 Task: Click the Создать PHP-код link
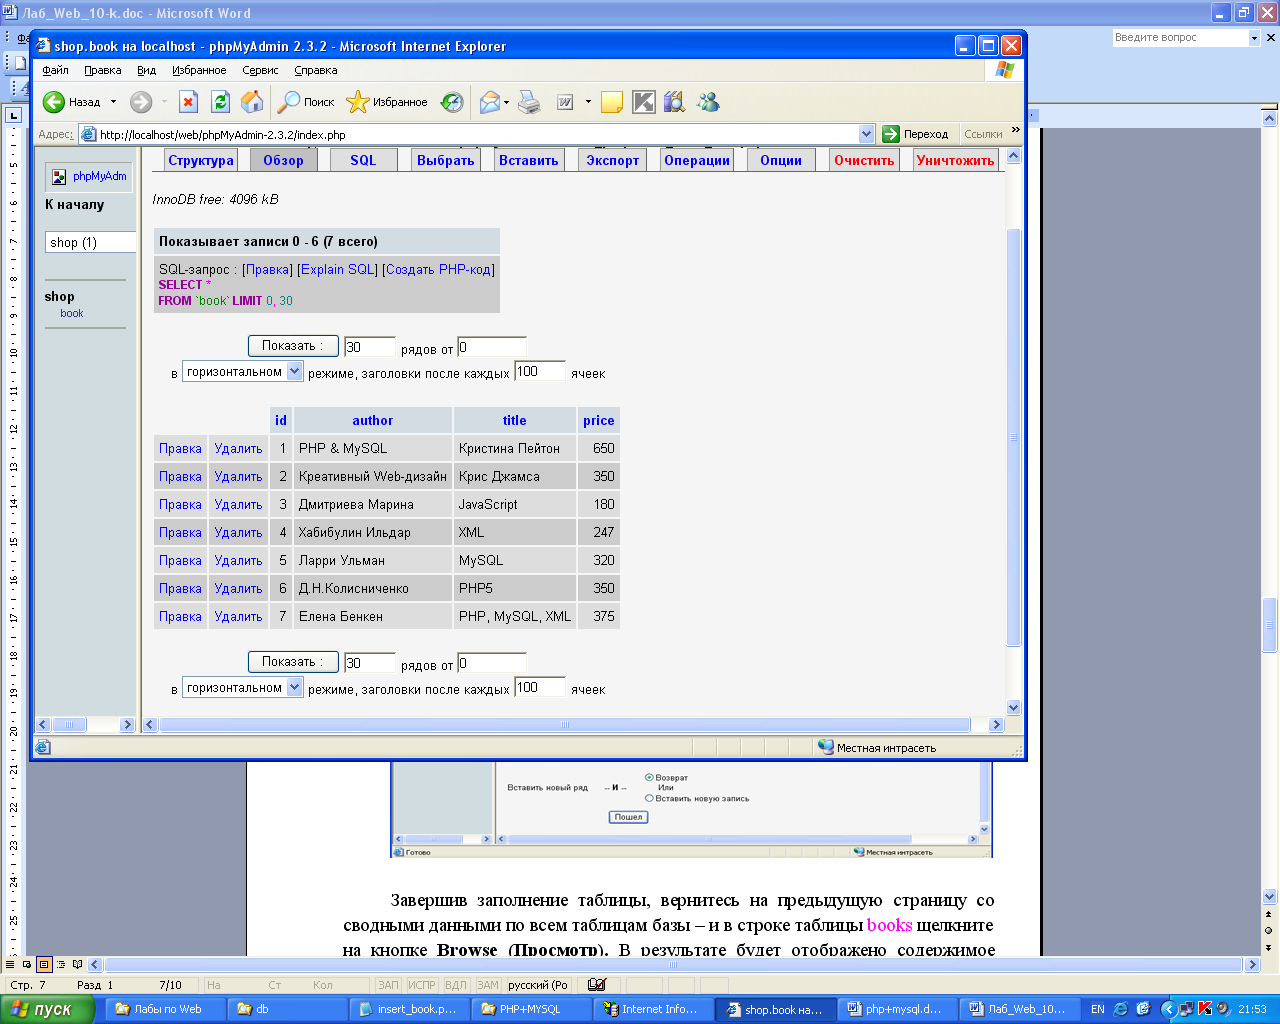438,269
